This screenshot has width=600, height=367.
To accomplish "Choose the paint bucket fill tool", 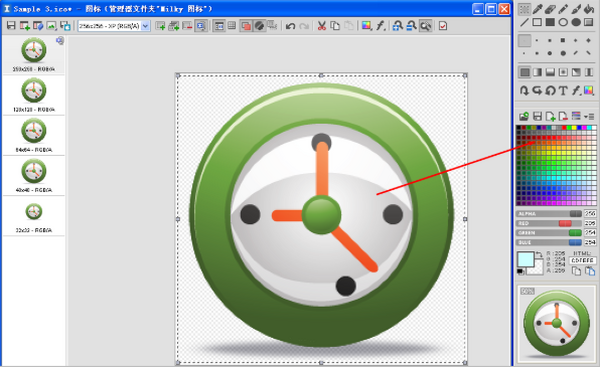I will pyautogui.click(x=589, y=9).
